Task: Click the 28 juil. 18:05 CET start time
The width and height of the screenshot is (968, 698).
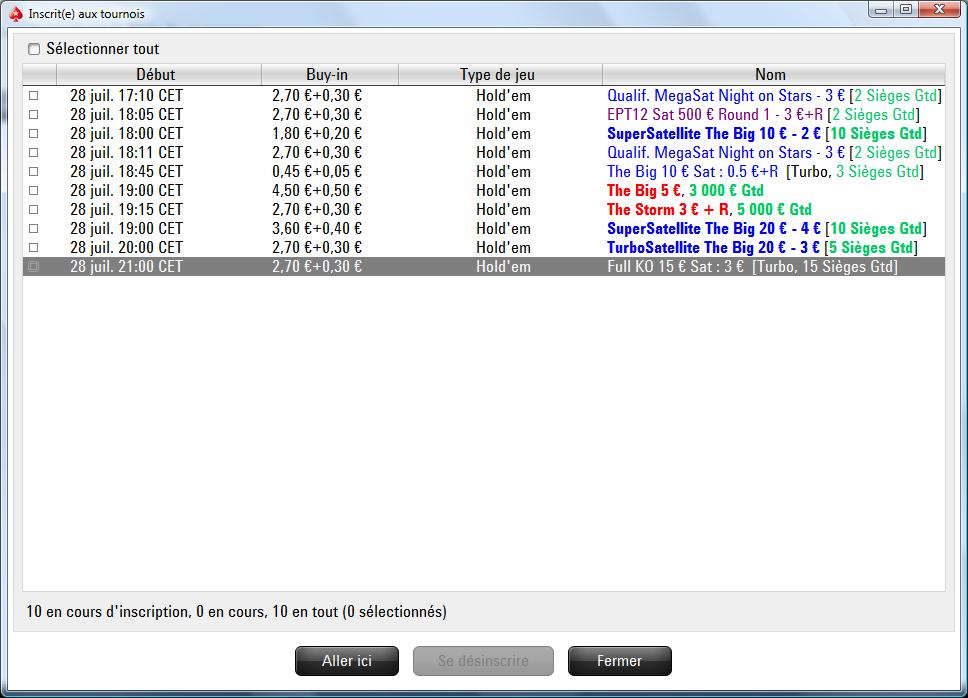Action: click(x=127, y=115)
